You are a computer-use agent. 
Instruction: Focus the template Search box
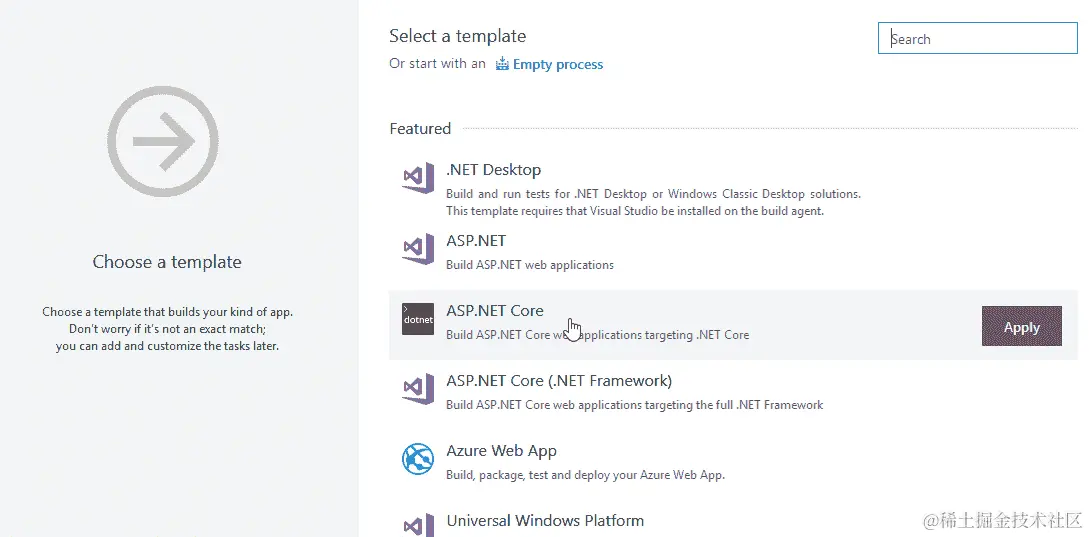coord(978,39)
